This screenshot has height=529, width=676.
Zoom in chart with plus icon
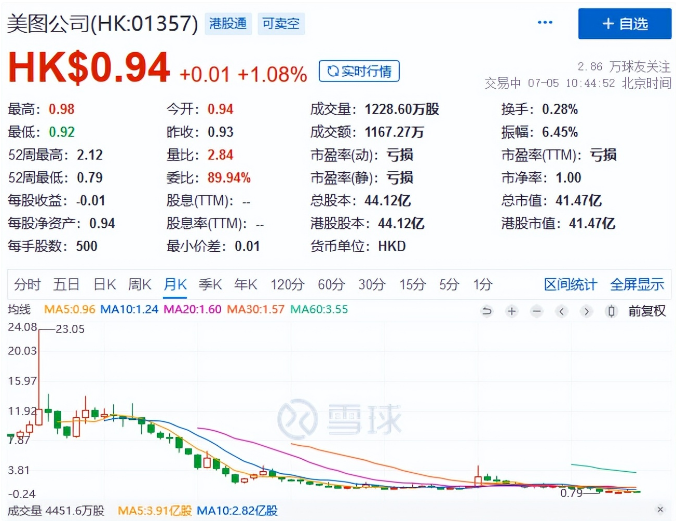click(x=512, y=311)
